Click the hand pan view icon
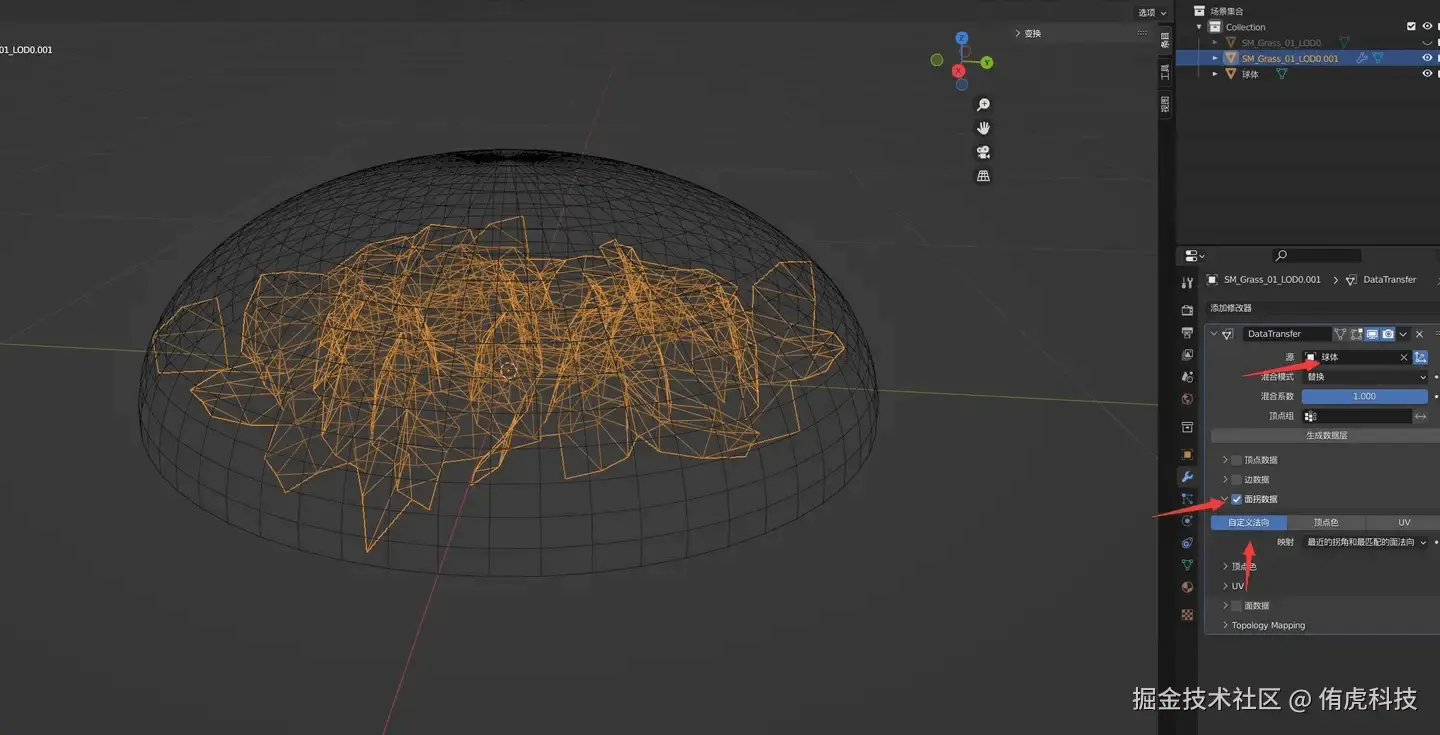The height and width of the screenshot is (735, 1440). [x=983, y=128]
